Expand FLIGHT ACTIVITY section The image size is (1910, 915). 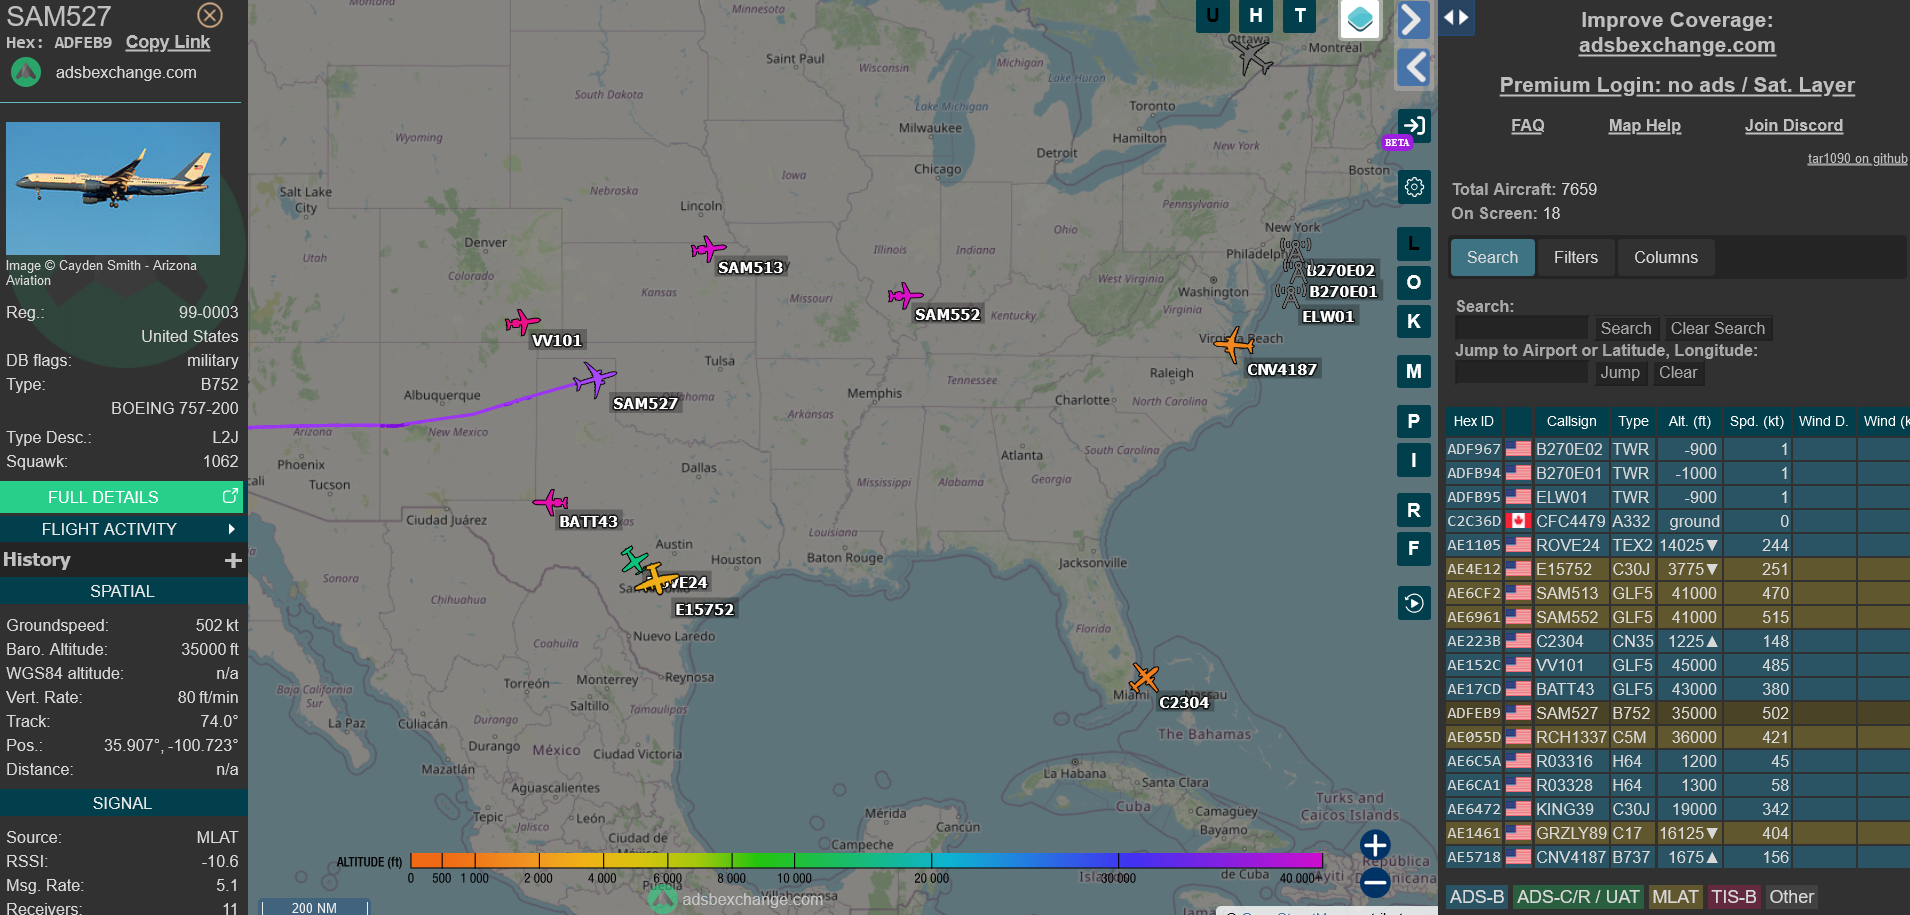point(122,529)
